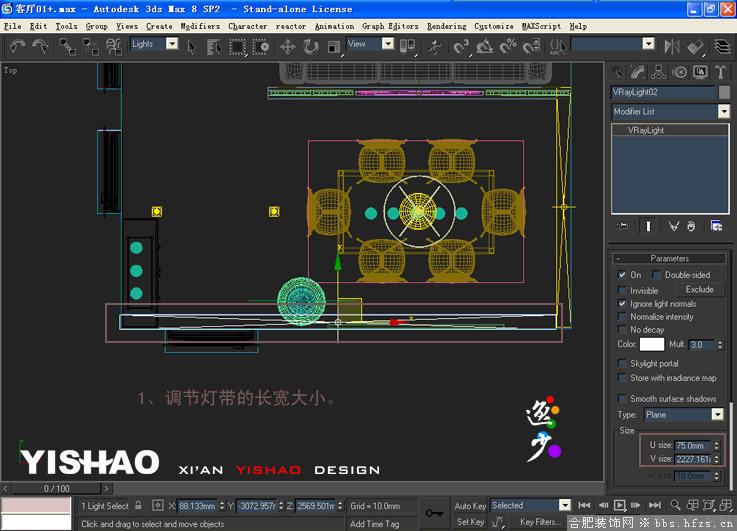
Task: Click the Mult spinner arrows
Action: 720,344
